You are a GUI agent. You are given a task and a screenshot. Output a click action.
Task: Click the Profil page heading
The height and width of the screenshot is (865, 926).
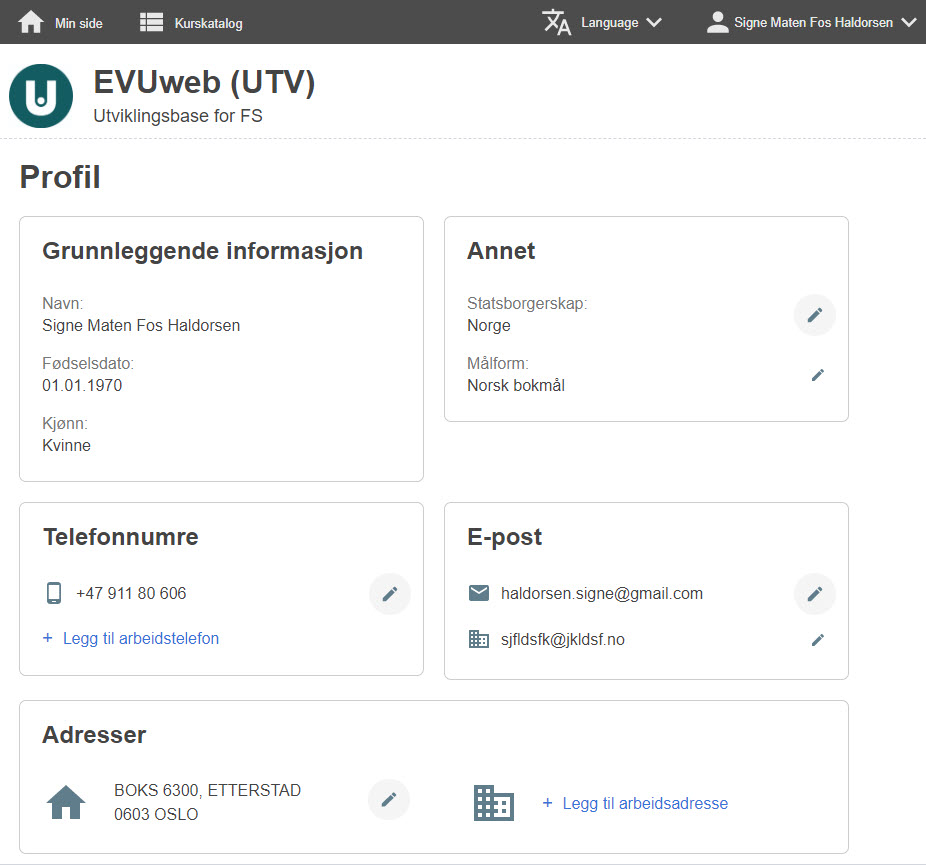point(60,177)
